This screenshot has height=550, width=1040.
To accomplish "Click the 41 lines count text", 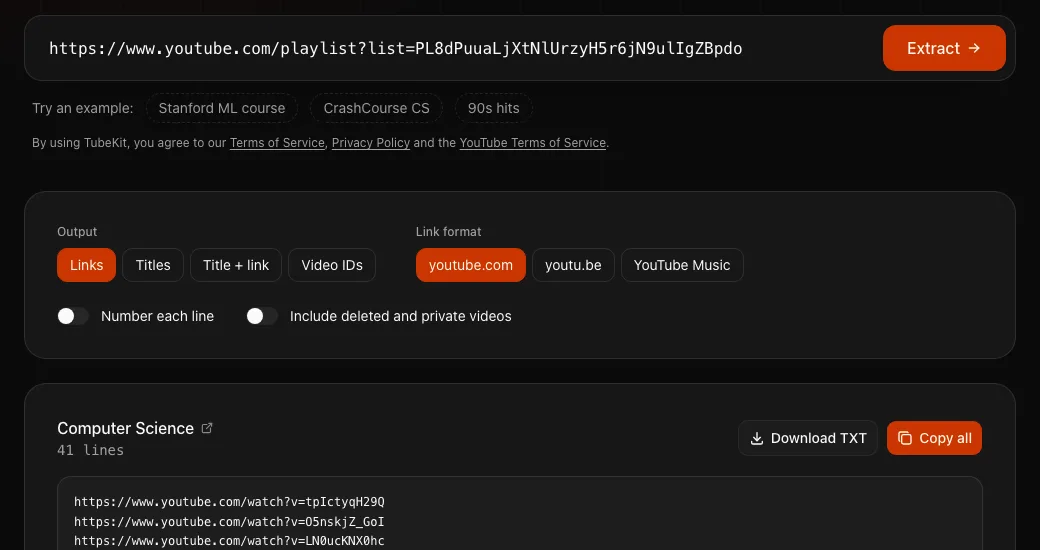I will point(90,450).
